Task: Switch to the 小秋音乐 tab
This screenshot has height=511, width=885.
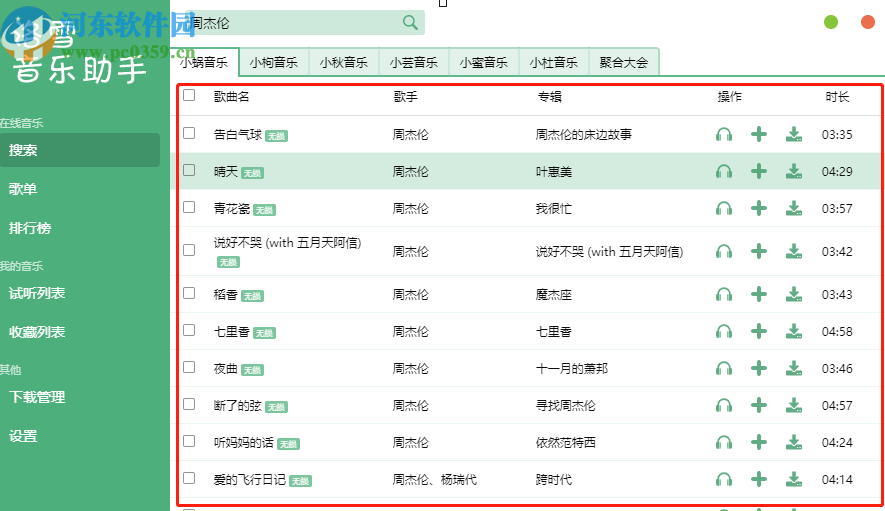Action: (344, 62)
